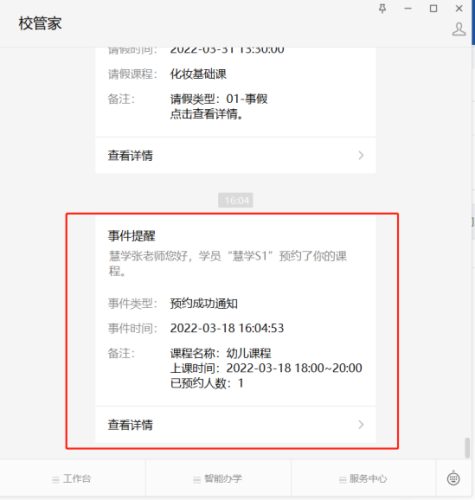Expand leave request card via chevron arrow
The width and height of the screenshot is (475, 500).
pos(361,155)
